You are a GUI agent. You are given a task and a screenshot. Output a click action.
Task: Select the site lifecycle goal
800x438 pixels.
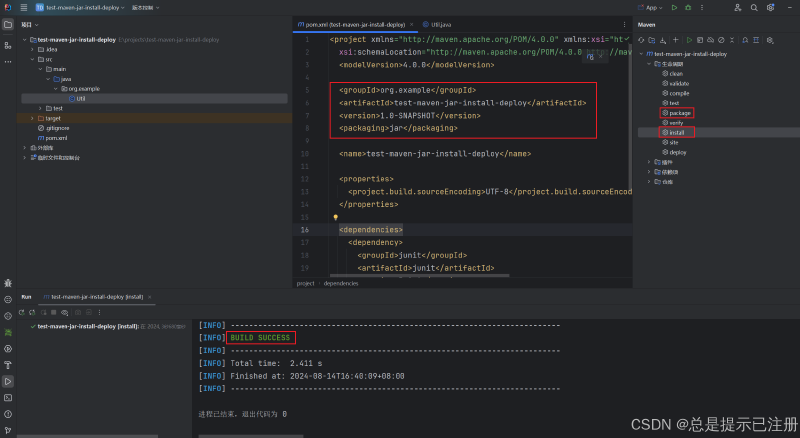pos(670,142)
